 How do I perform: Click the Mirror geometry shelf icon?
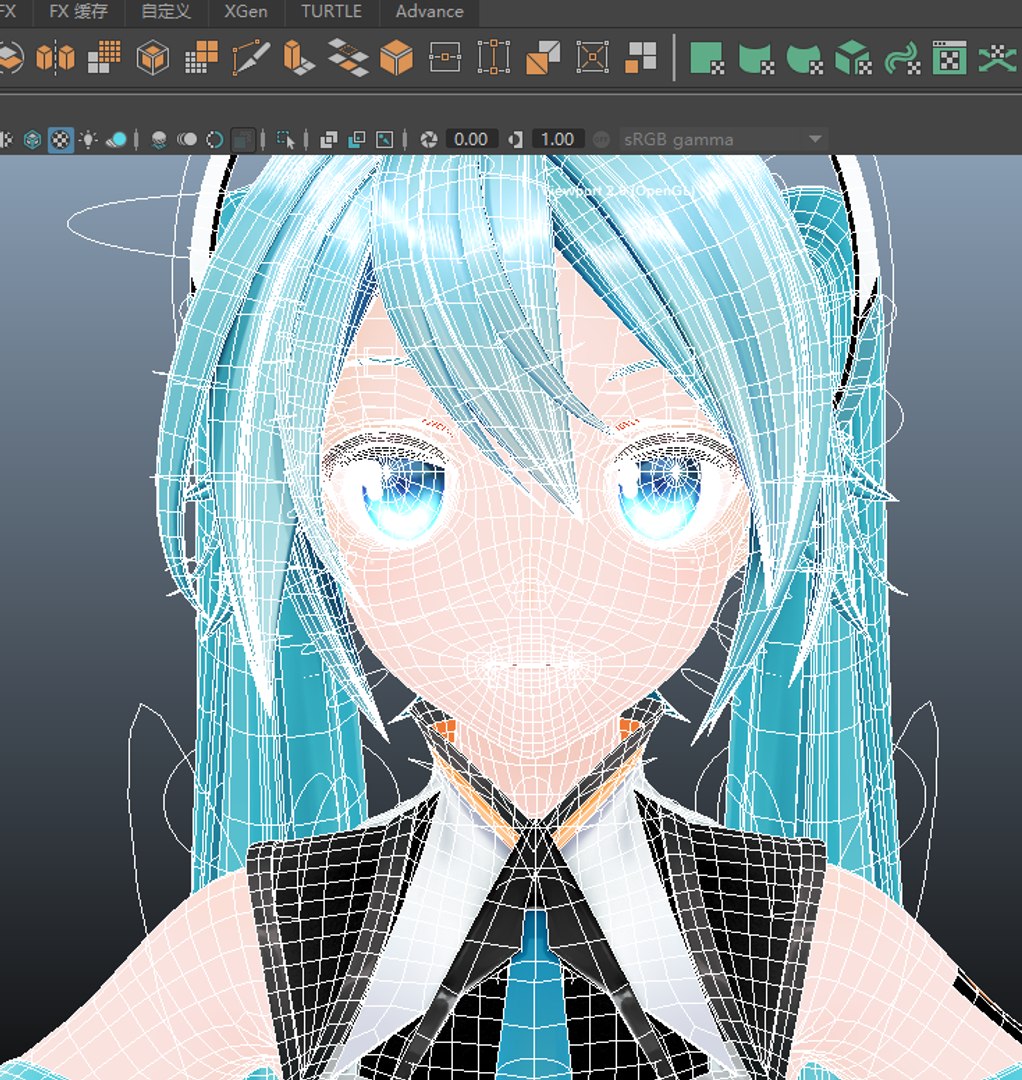[55, 57]
